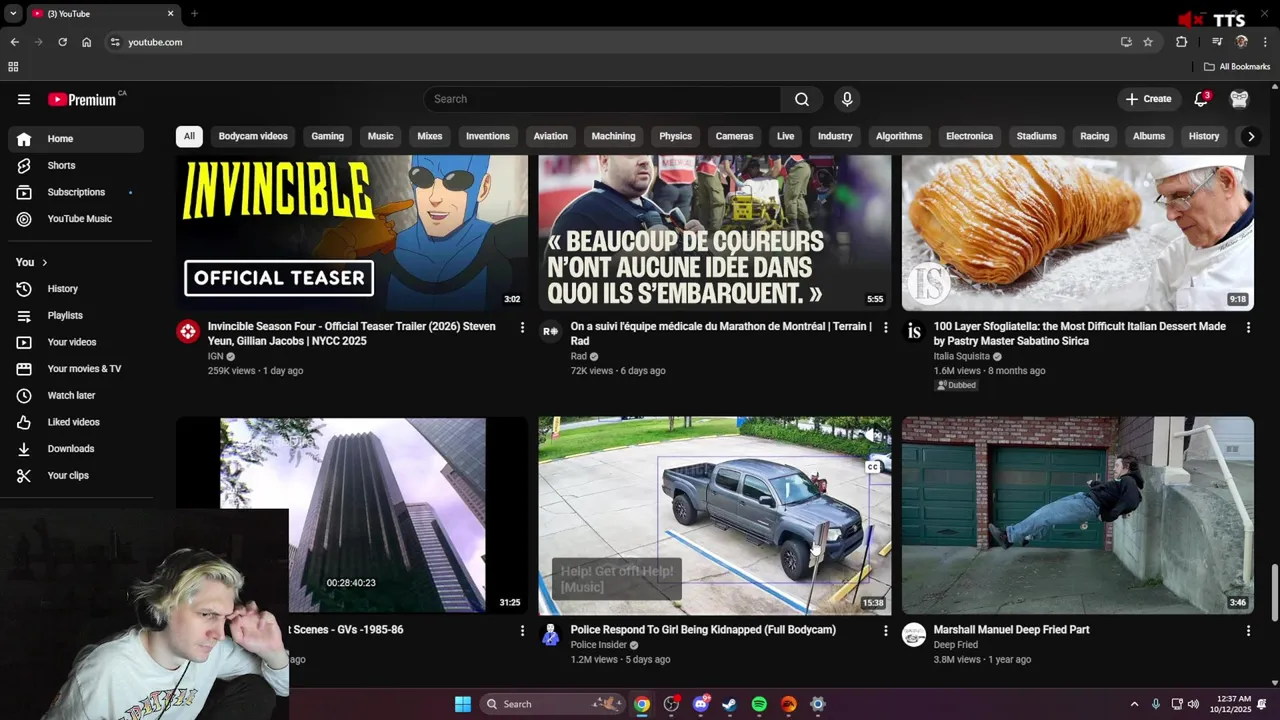This screenshot has width=1280, height=720.
Task: Open the Chrome extensions puzzle icon
Action: tap(1182, 42)
